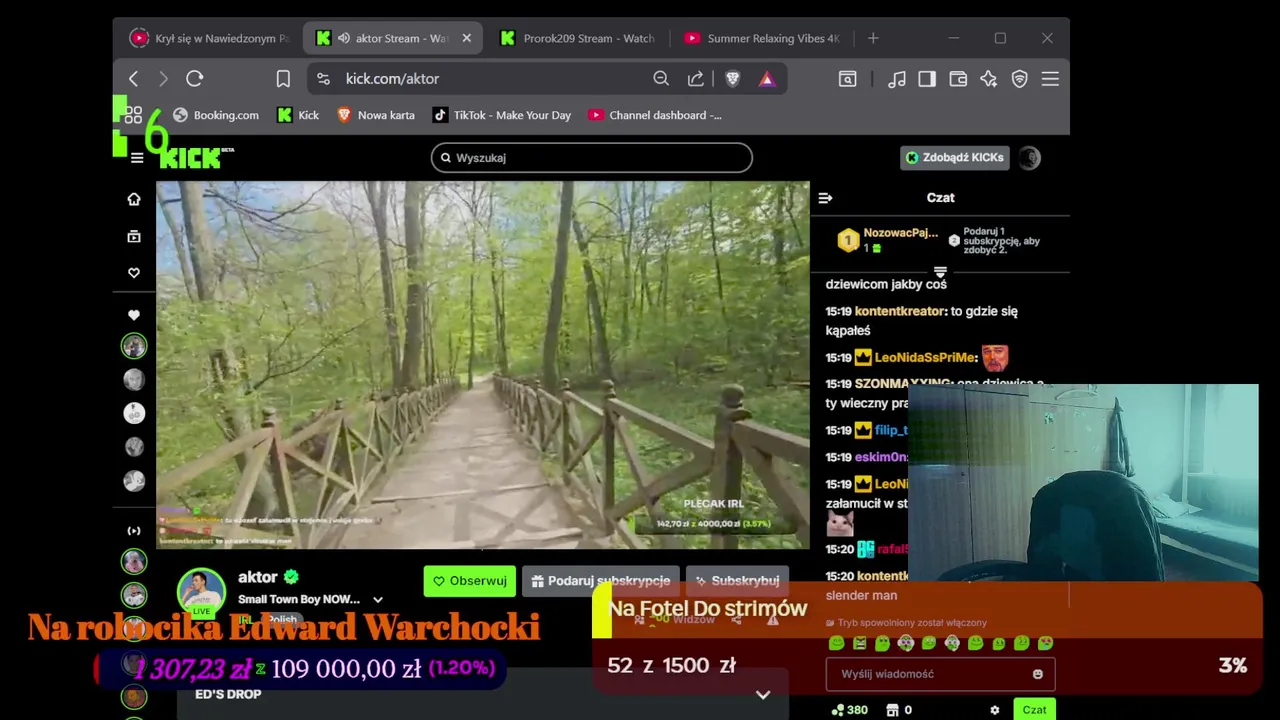
Task: Open Booking.com bookmark
Action: point(216,115)
